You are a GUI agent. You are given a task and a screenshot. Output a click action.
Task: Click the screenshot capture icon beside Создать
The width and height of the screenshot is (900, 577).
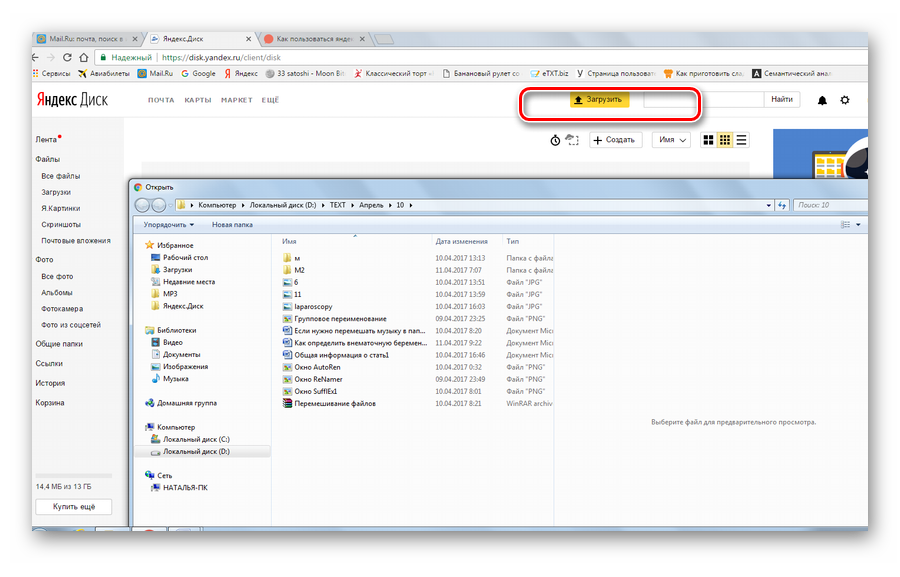click(x=572, y=140)
